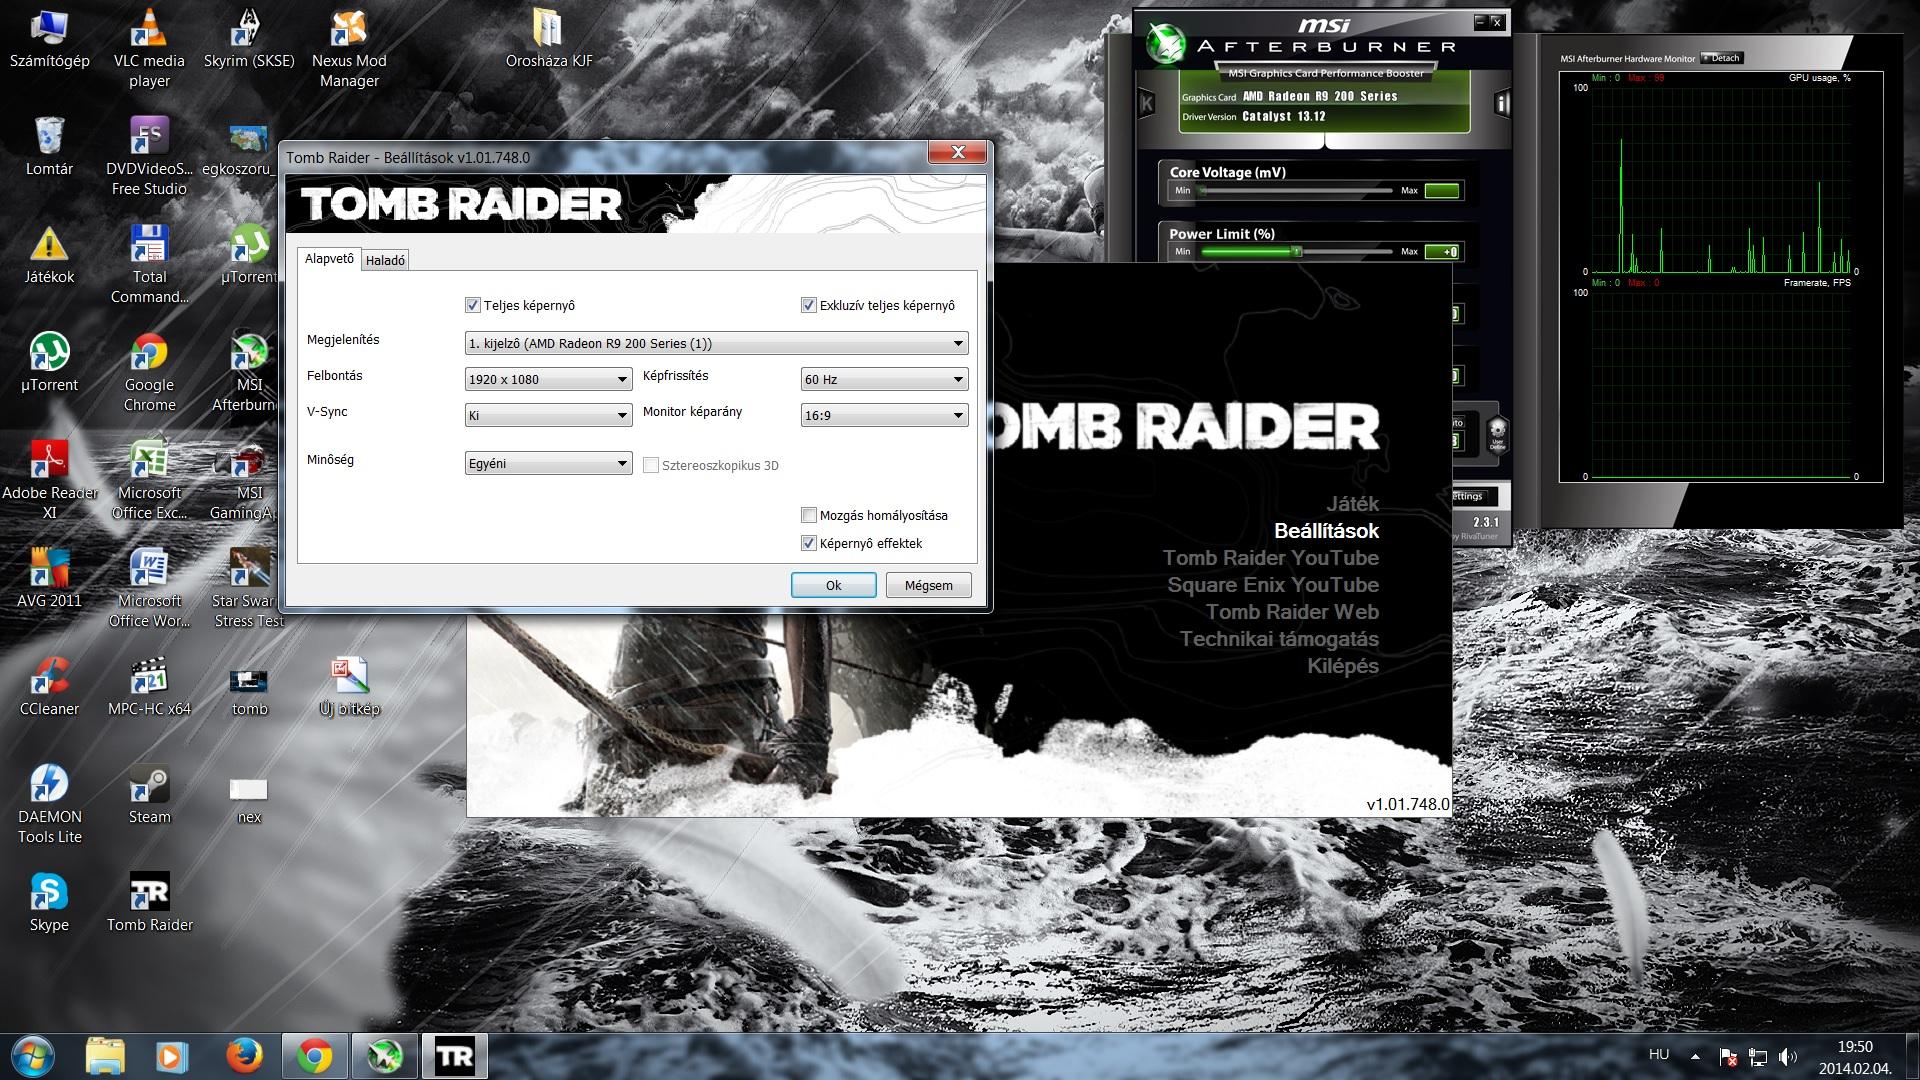Open VLC media player desktop icon
The width and height of the screenshot is (1920, 1080).
point(149,48)
